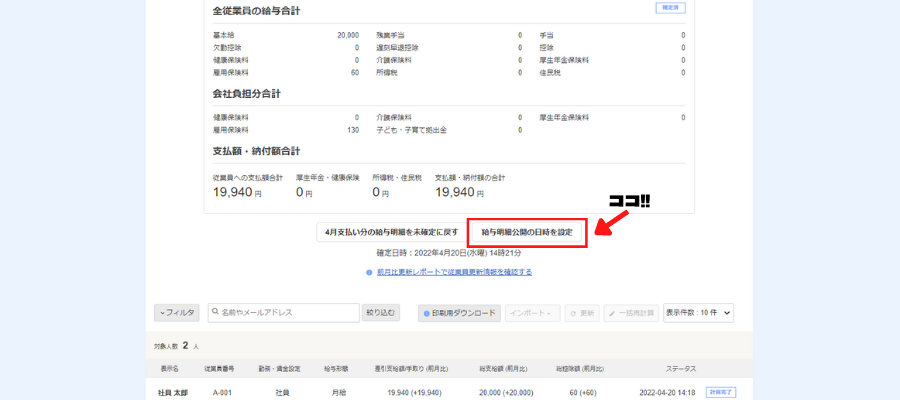Click the 表示名 column header
Screen dimensions: 900x400
point(169,368)
